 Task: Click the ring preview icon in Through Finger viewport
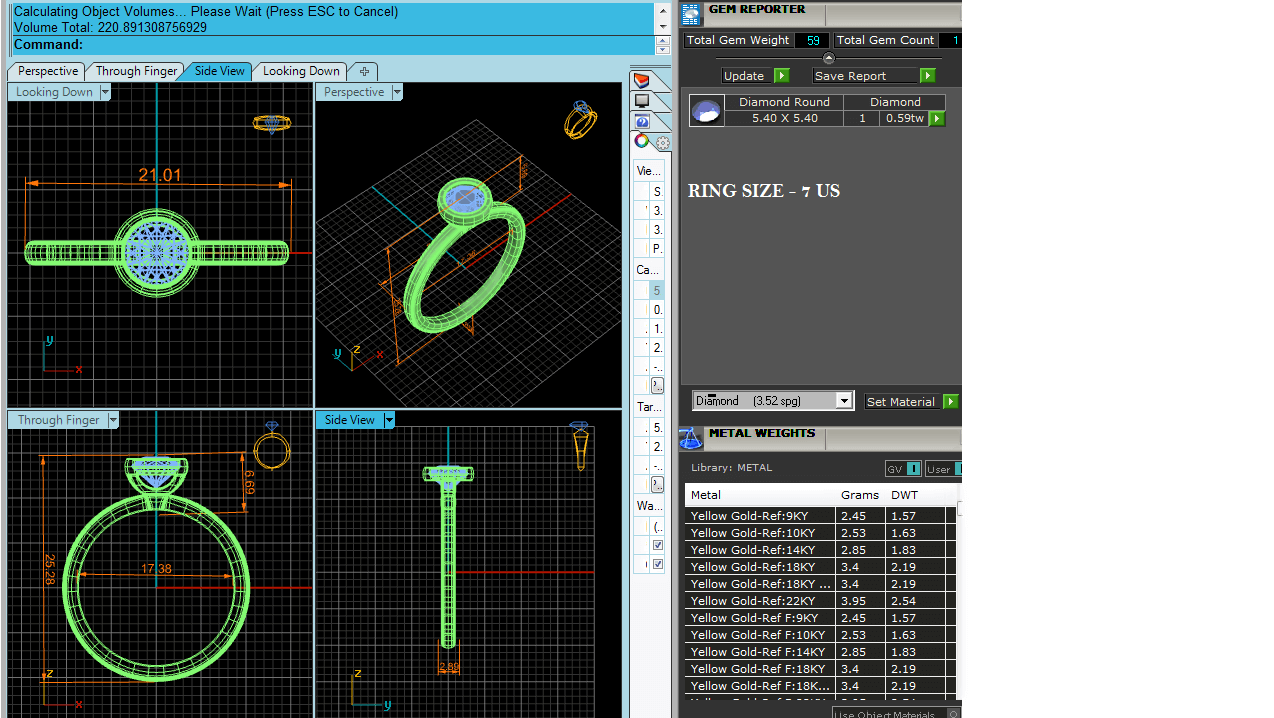(x=272, y=446)
